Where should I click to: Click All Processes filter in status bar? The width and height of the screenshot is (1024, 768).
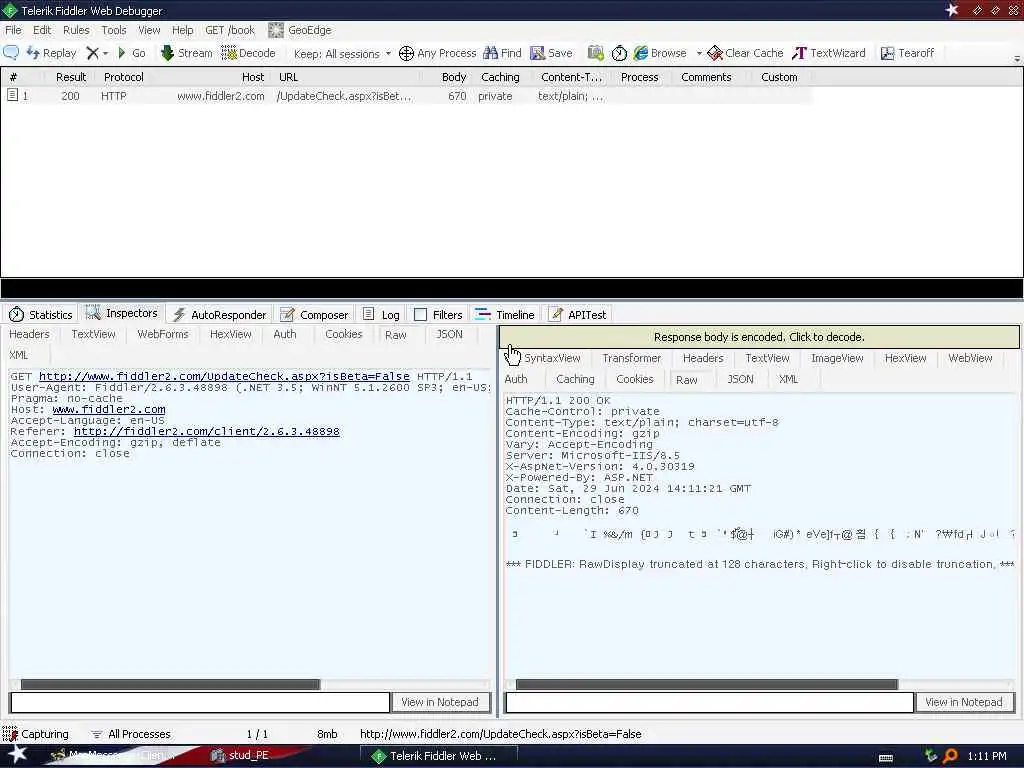click(131, 734)
